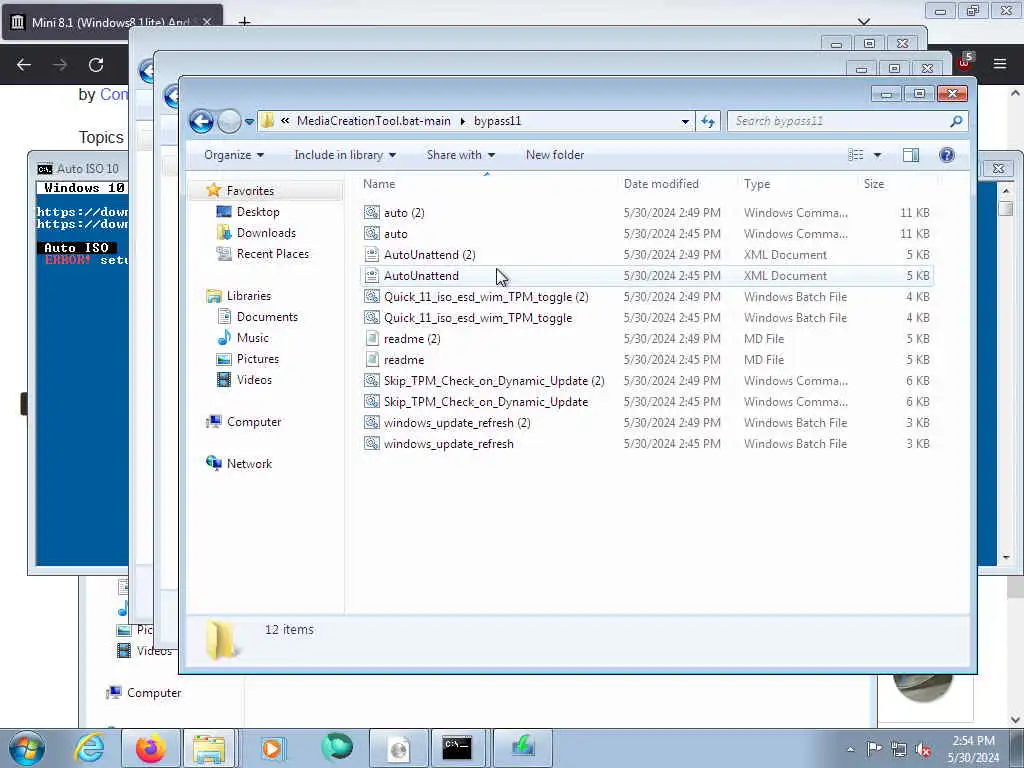Viewport: 1024px width, 768px height.
Task: Click the search magnifier icon
Action: (956, 121)
